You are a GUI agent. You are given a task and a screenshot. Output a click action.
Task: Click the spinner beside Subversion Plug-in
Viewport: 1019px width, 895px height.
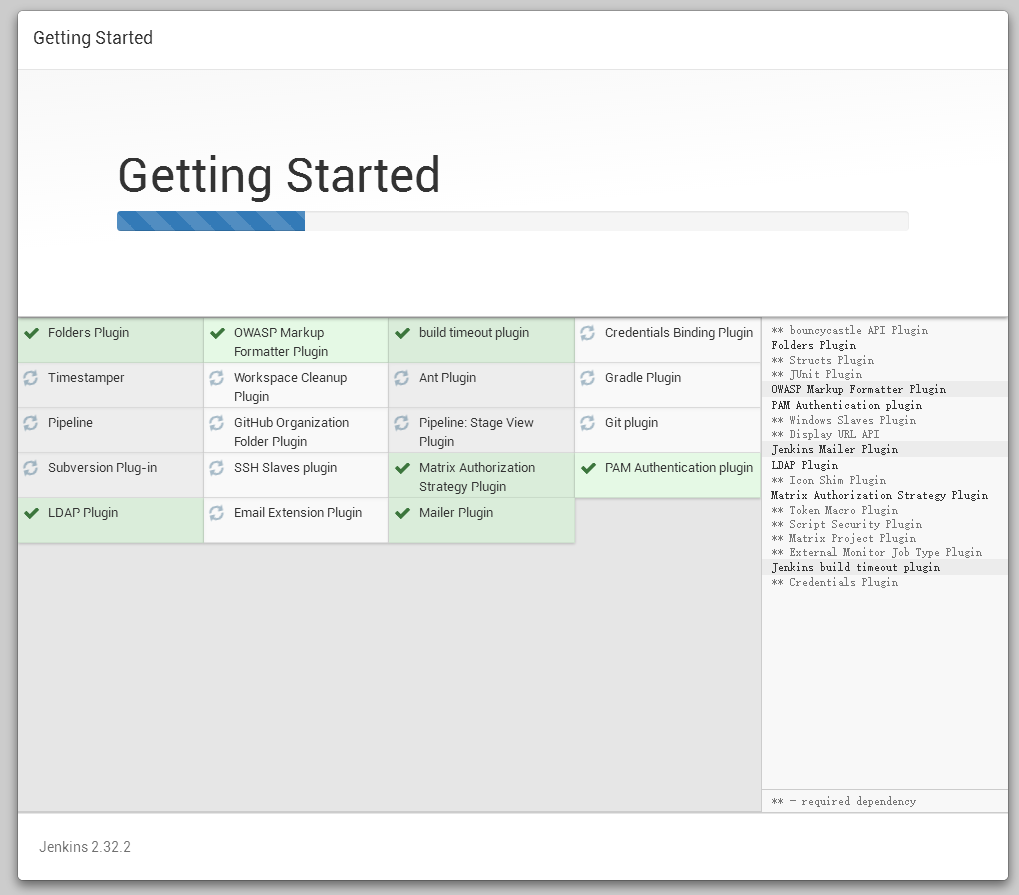pyautogui.click(x=31, y=468)
